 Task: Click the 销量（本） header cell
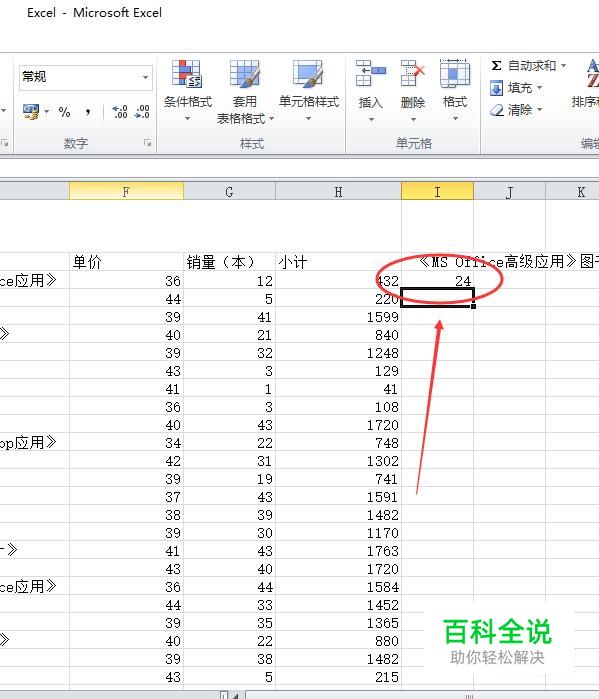[229, 262]
